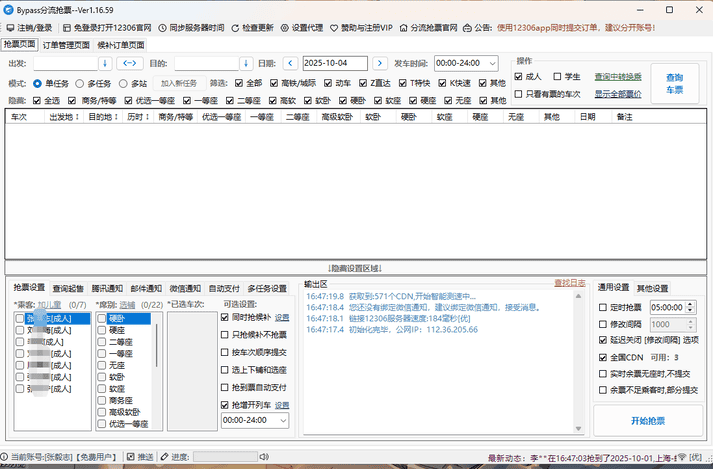Toggle the 高铁/城际 filter checkbox
This screenshot has width=713, height=469.
[x=274, y=83]
